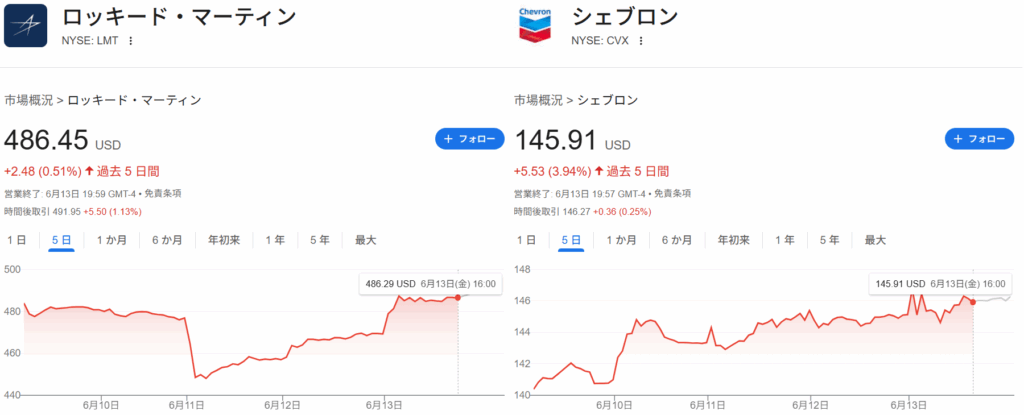
Task: Show 最大 range for the Chevron chart
Action: (x=875, y=240)
